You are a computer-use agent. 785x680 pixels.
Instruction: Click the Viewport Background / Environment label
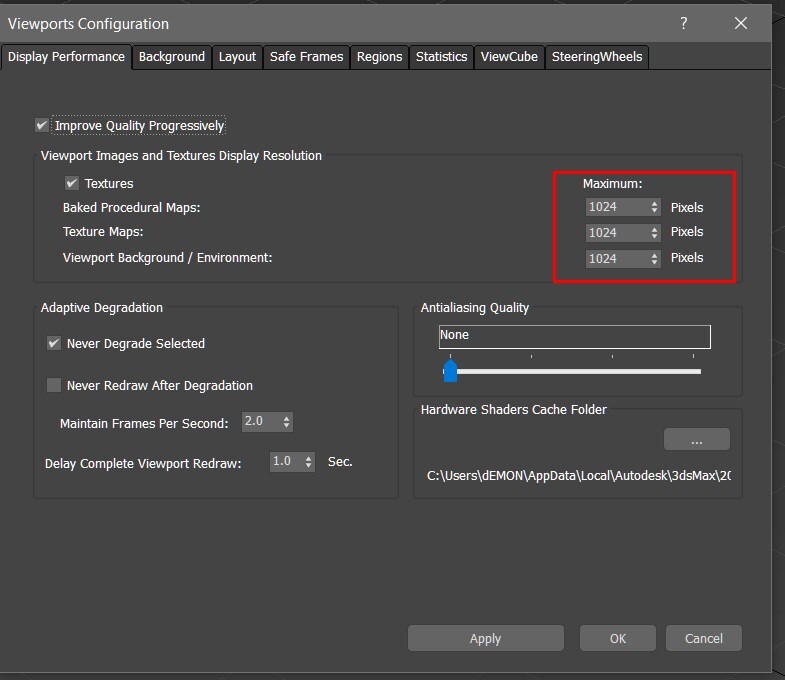click(168, 258)
